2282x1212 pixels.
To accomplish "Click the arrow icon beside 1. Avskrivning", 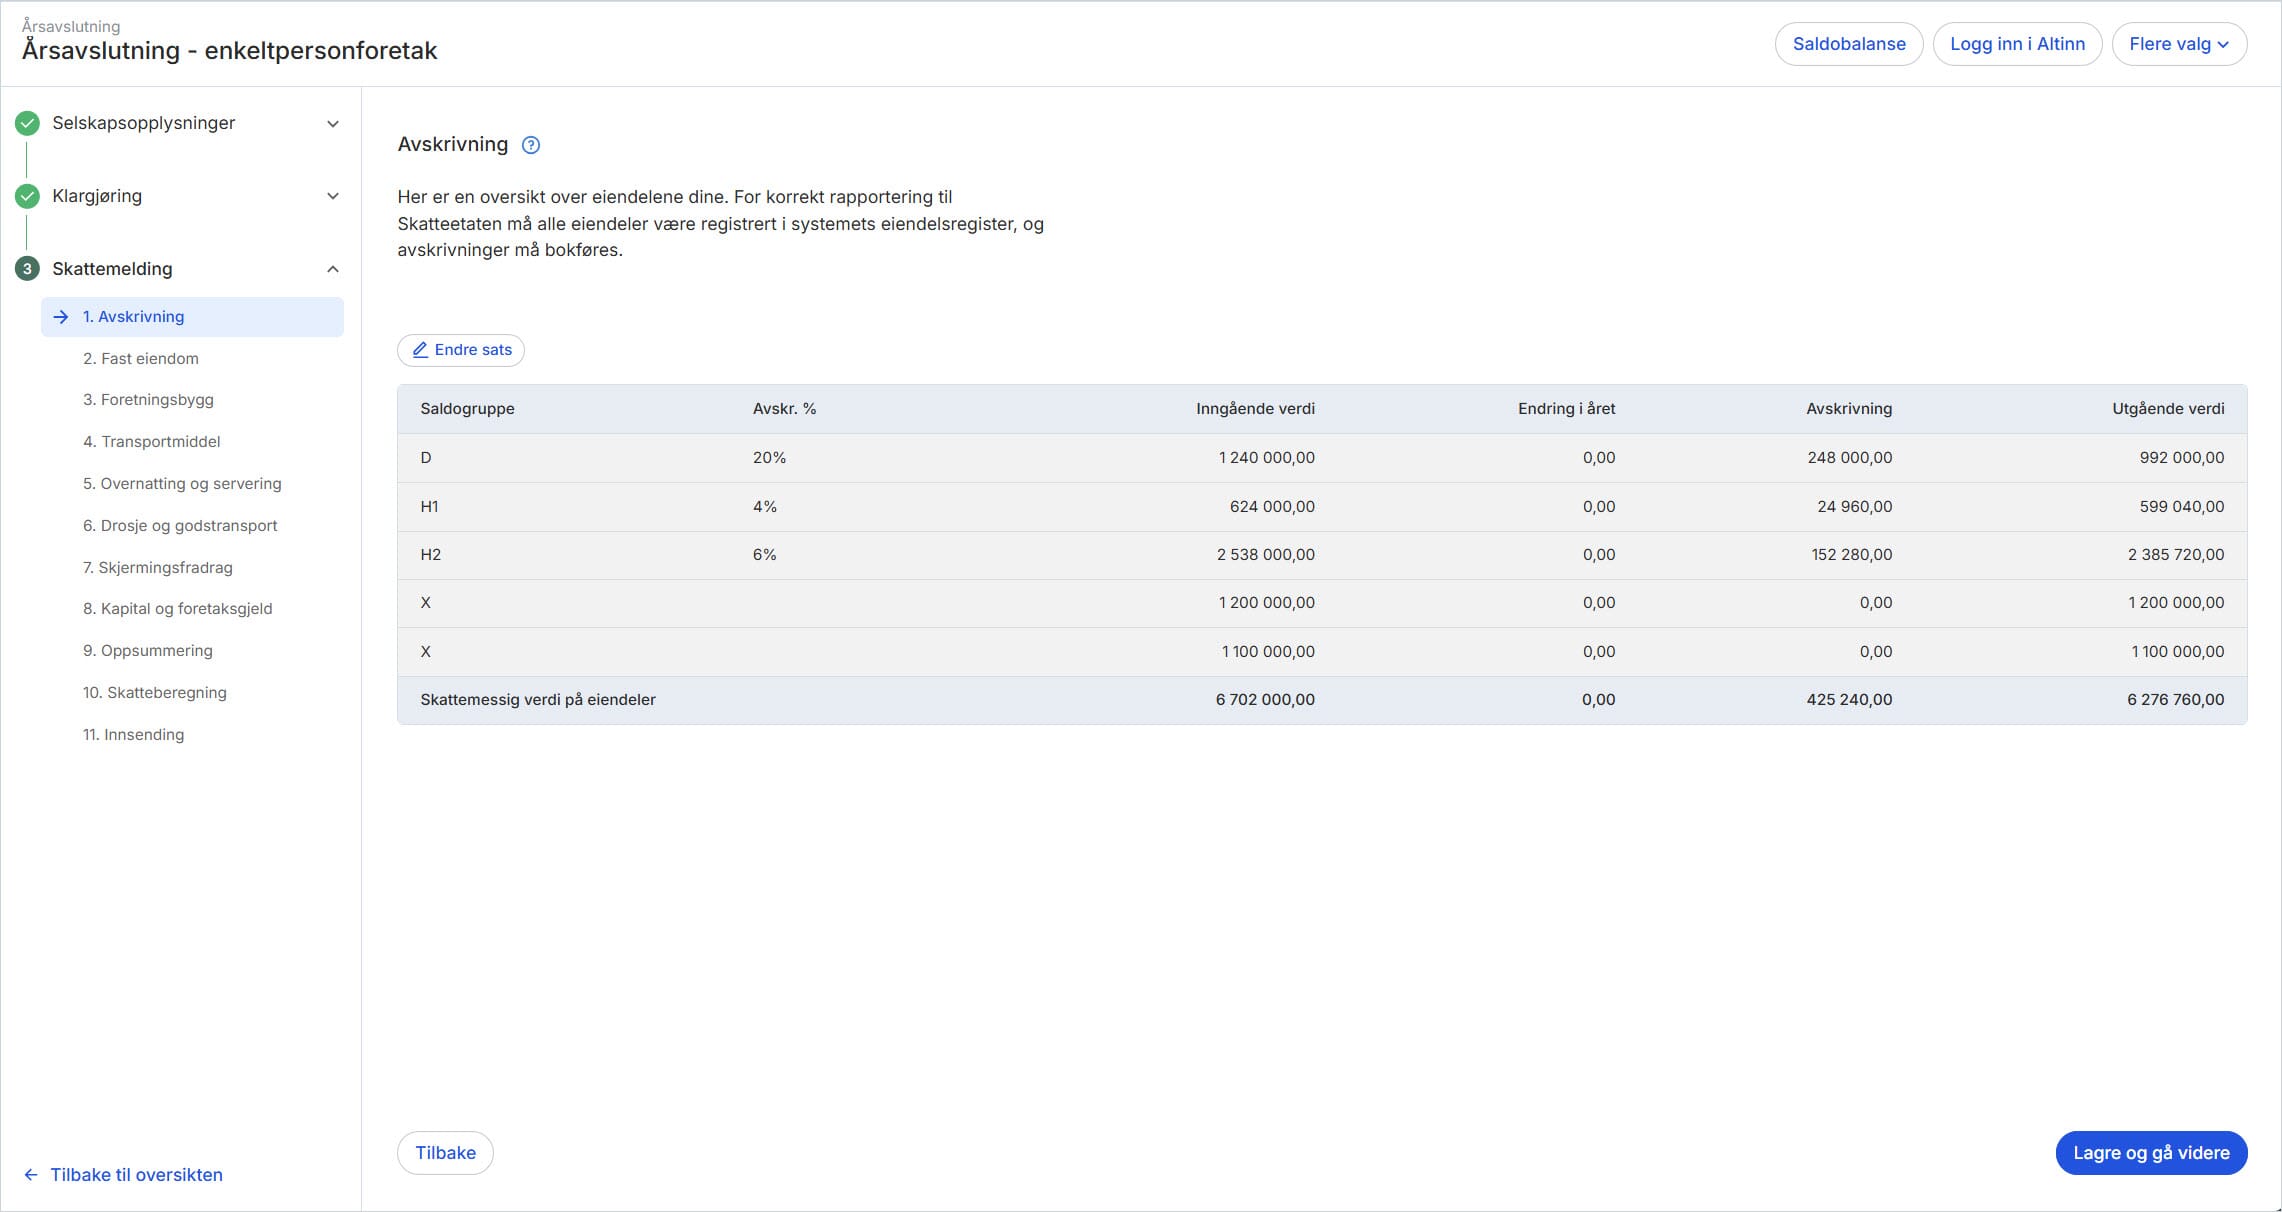I will [61, 317].
